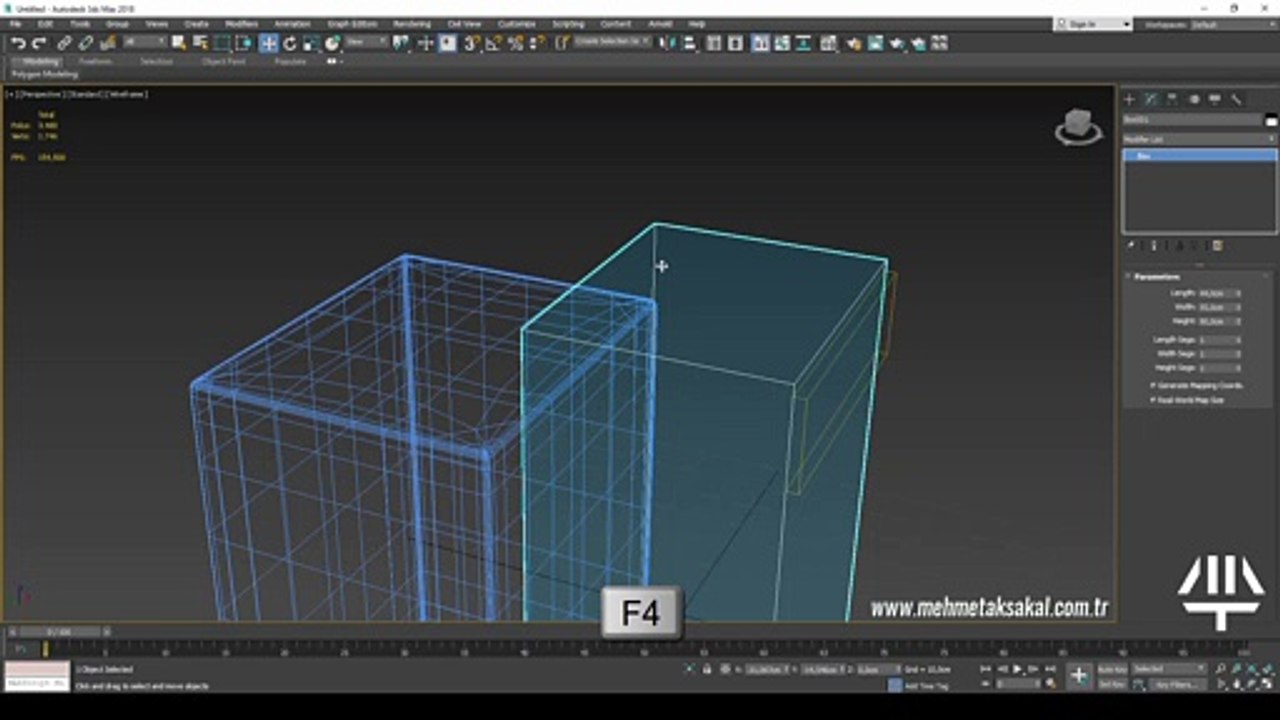Select the Unlink Selection tool

click(86, 43)
